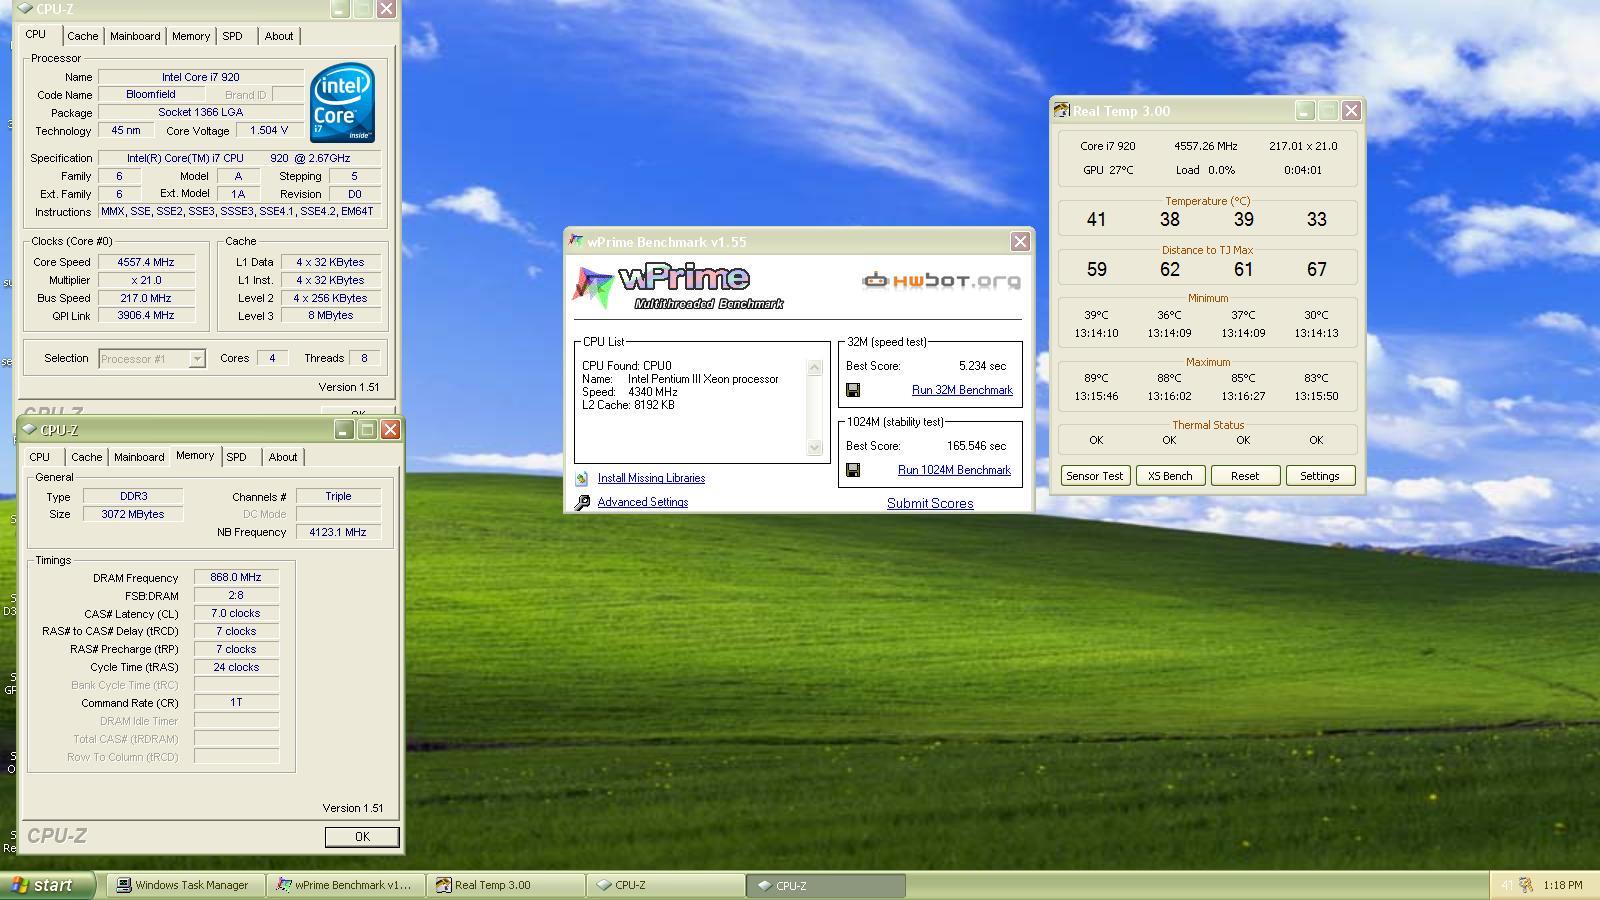
Task: Click the Run 32M Benchmark link
Action: click(962, 390)
